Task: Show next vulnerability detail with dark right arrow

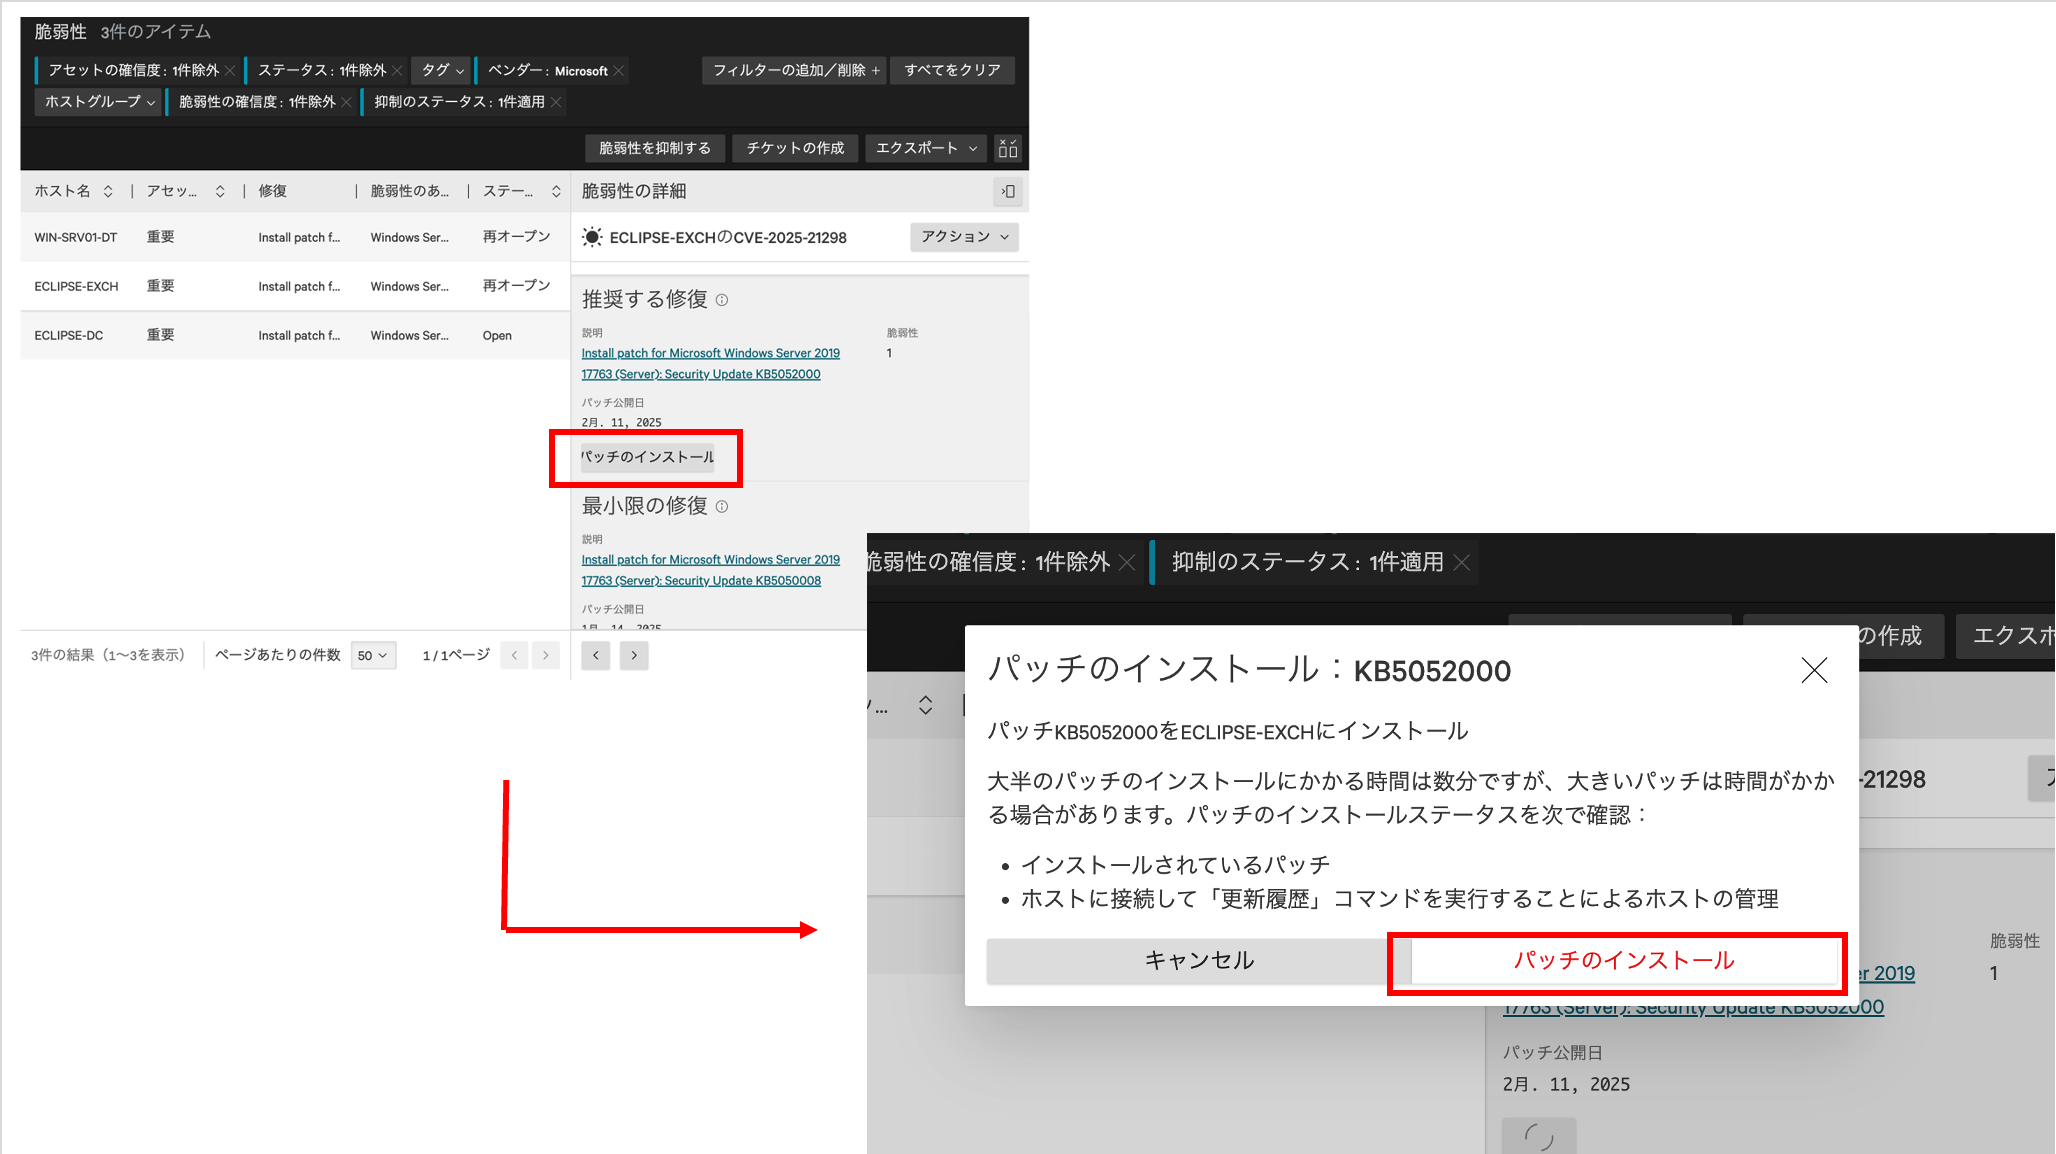Action: click(634, 656)
